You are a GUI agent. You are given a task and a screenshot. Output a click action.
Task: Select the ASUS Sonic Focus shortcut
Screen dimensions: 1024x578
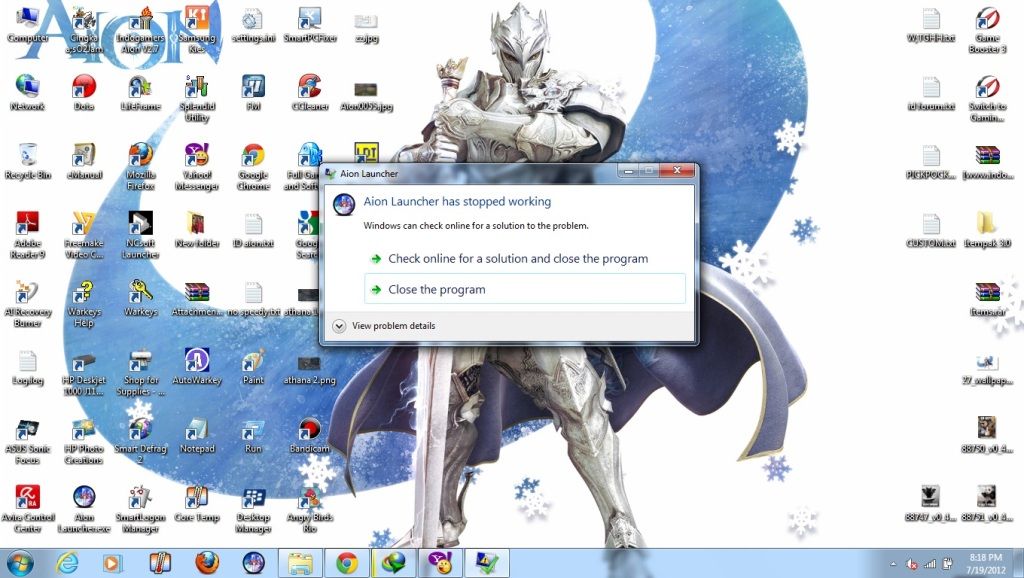tap(27, 441)
